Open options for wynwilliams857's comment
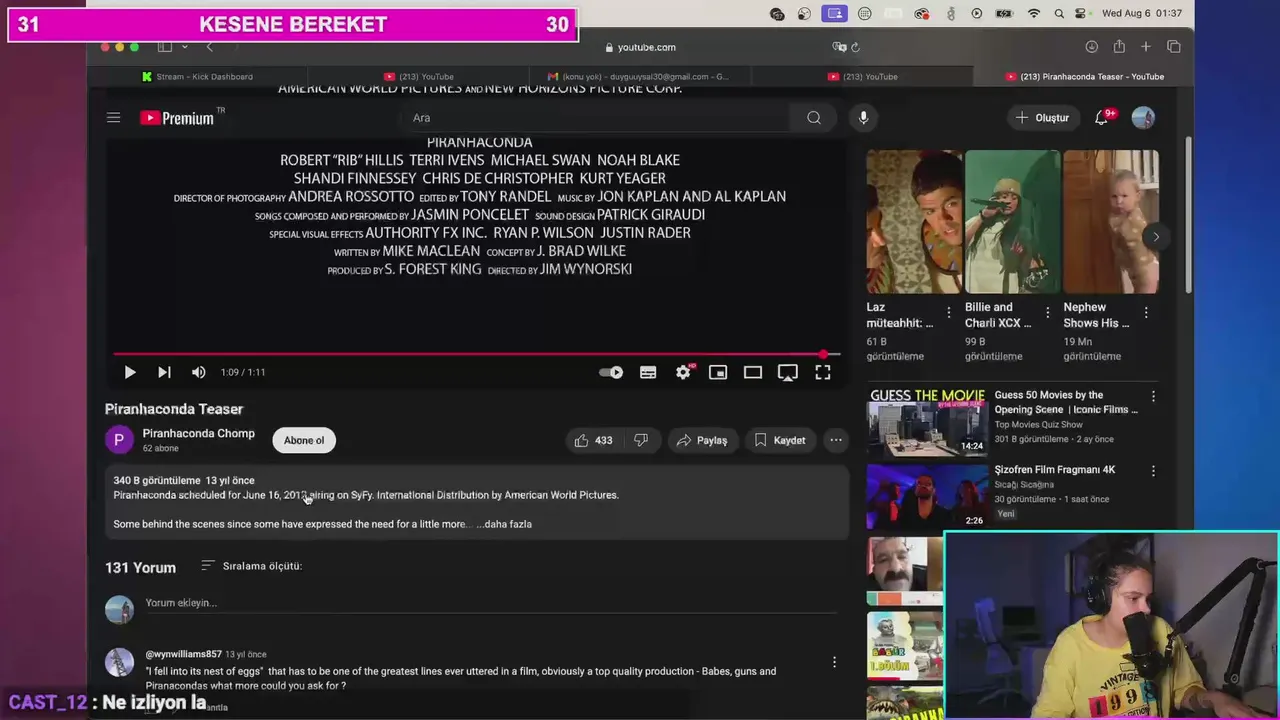The image size is (1280, 720). (x=834, y=662)
